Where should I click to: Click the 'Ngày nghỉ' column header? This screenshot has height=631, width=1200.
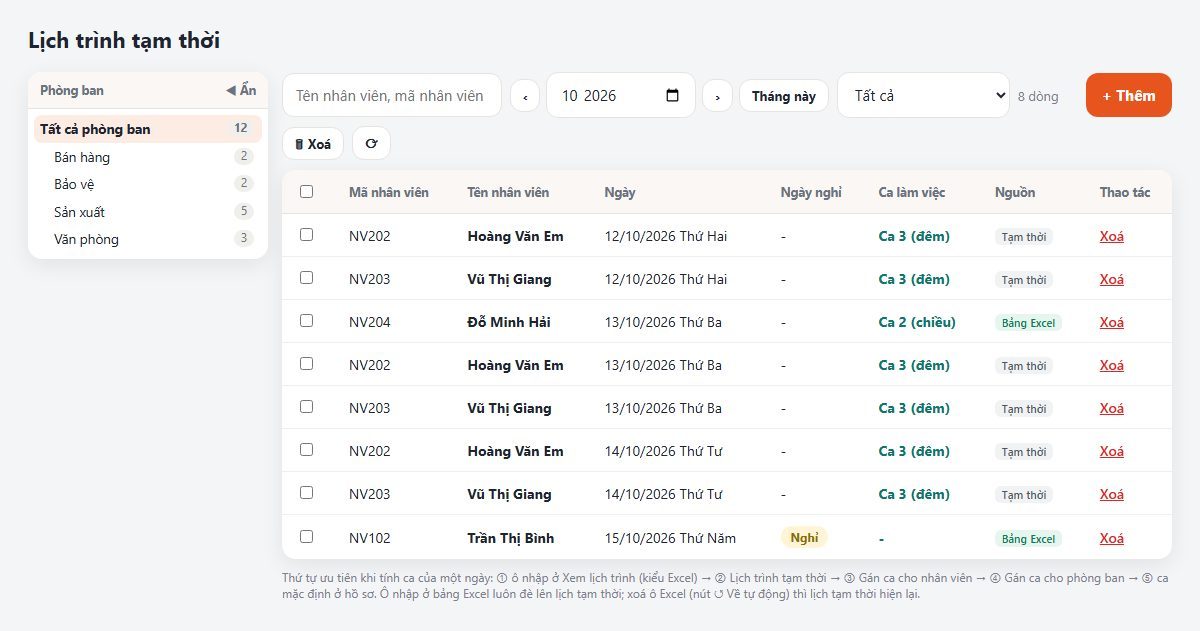pyautogui.click(x=811, y=192)
